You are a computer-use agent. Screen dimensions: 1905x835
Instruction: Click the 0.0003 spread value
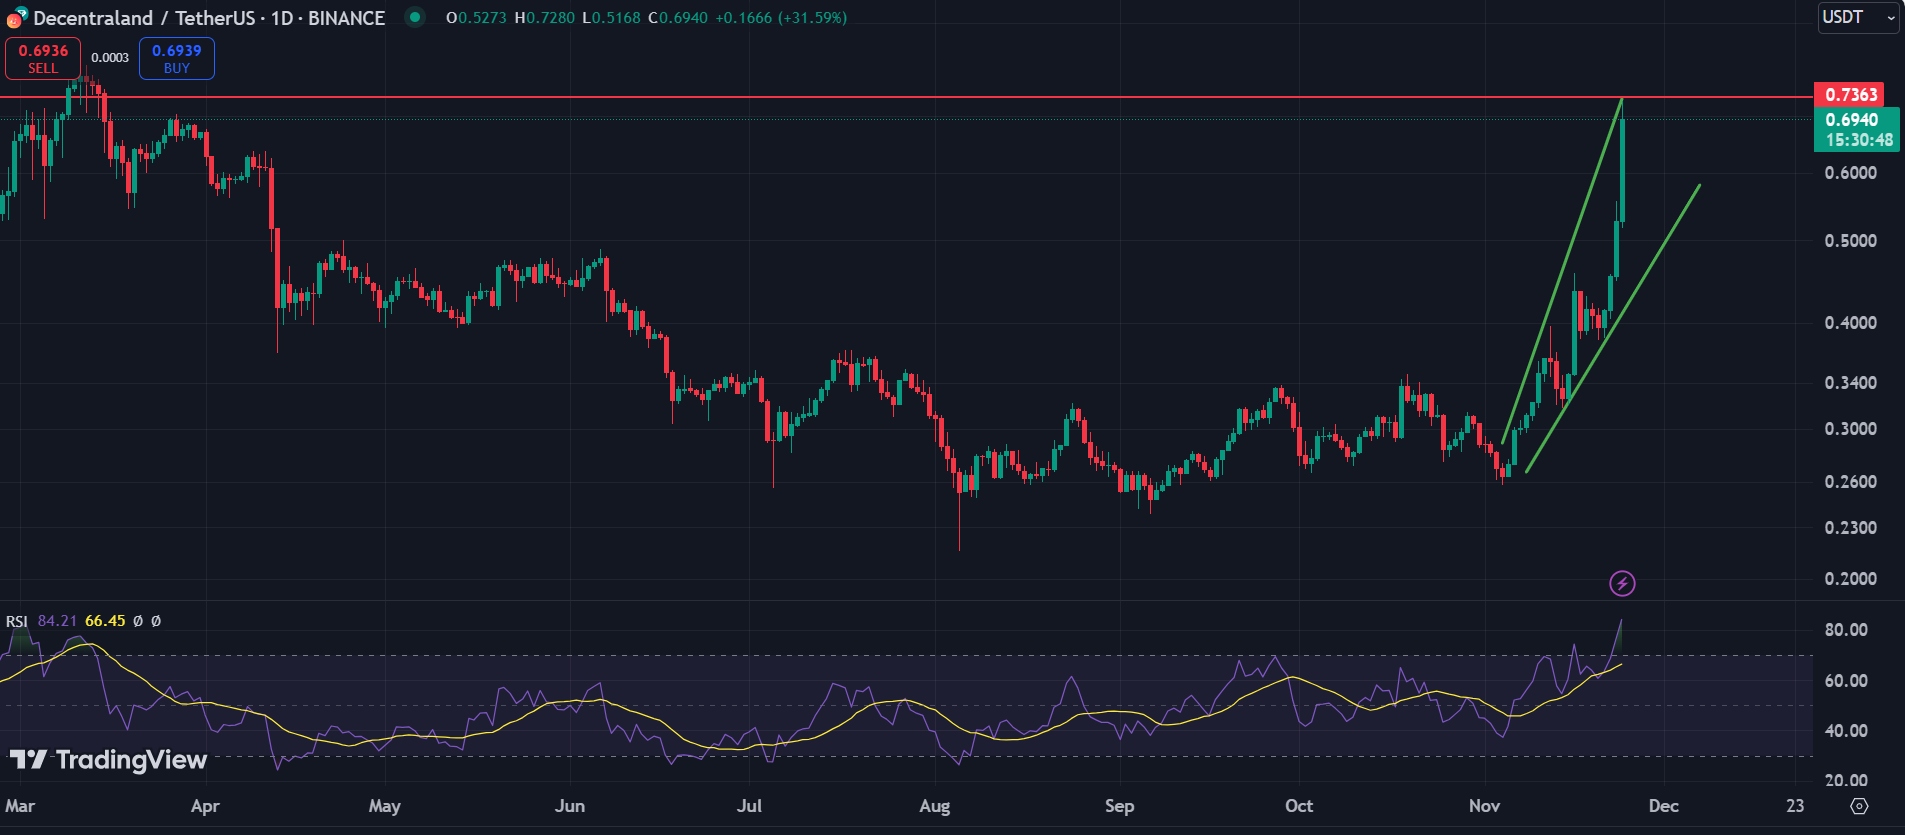point(110,58)
